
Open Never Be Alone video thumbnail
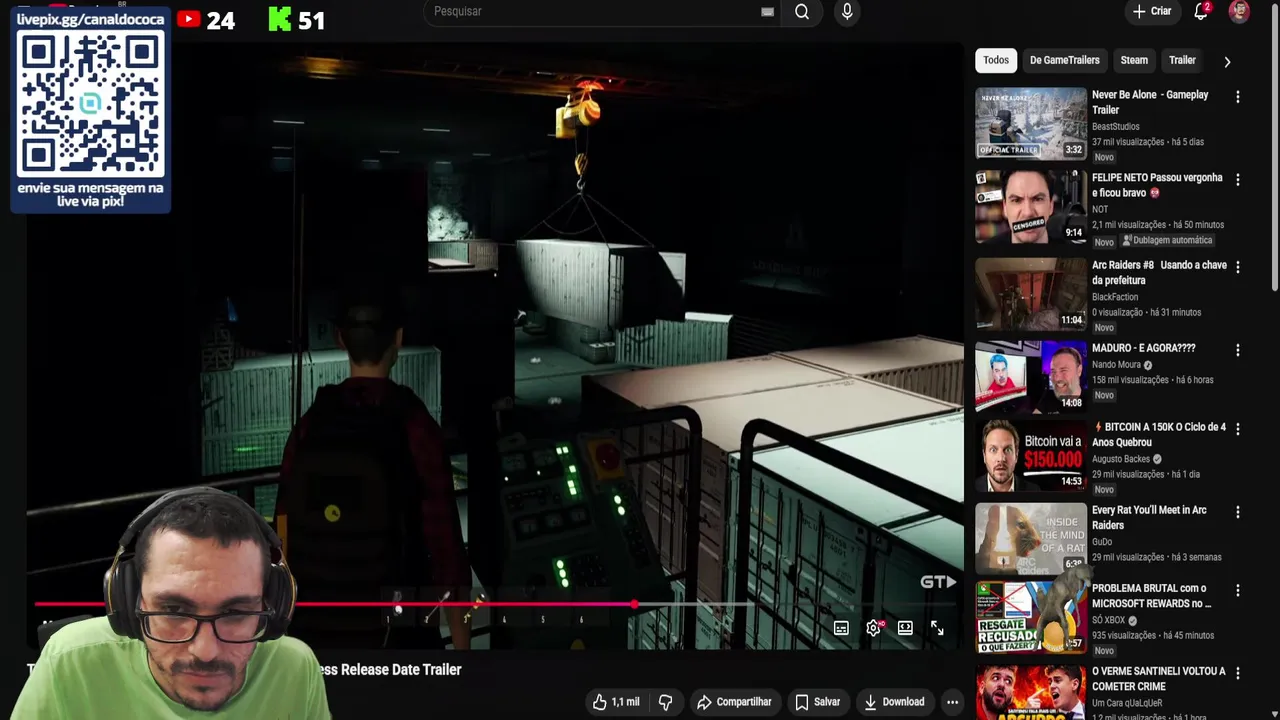click(1031, 123)
